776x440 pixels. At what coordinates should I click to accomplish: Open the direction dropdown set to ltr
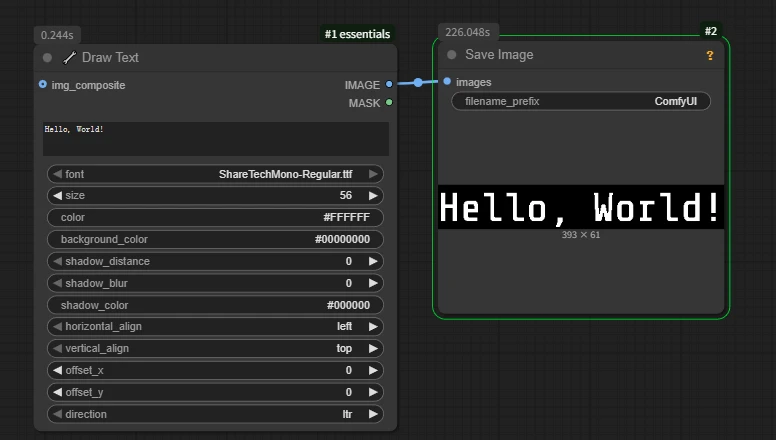pos(215,414)
